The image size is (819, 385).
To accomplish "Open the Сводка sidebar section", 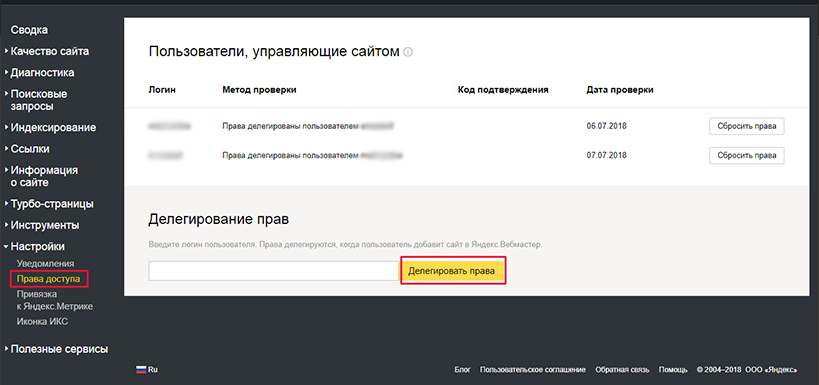I will pyautogui.click(x=29, y=30).
